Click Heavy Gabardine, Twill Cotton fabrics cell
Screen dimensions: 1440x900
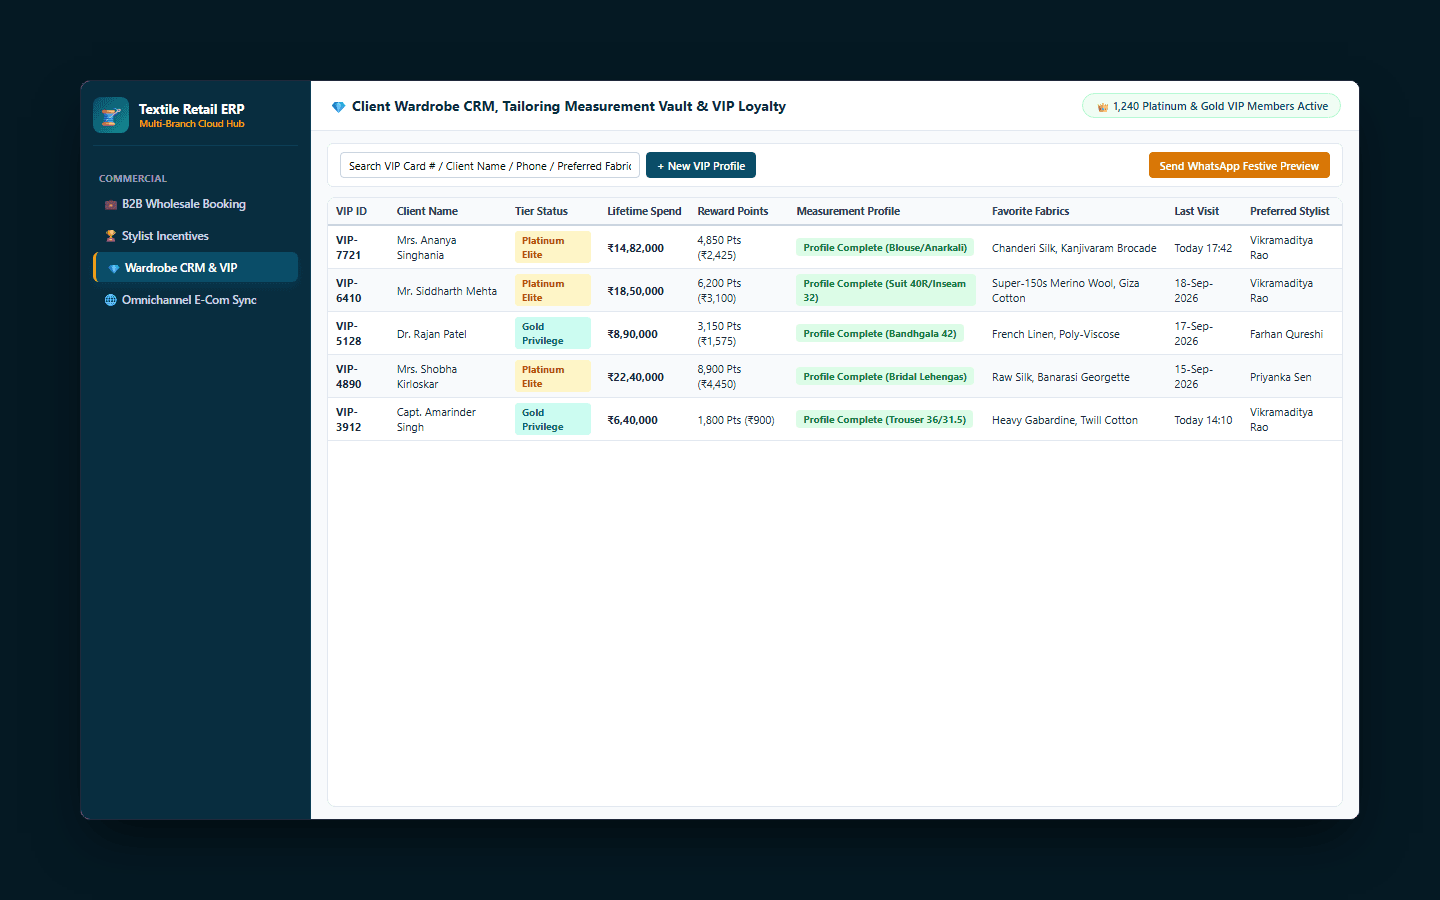coord(1065,420)
